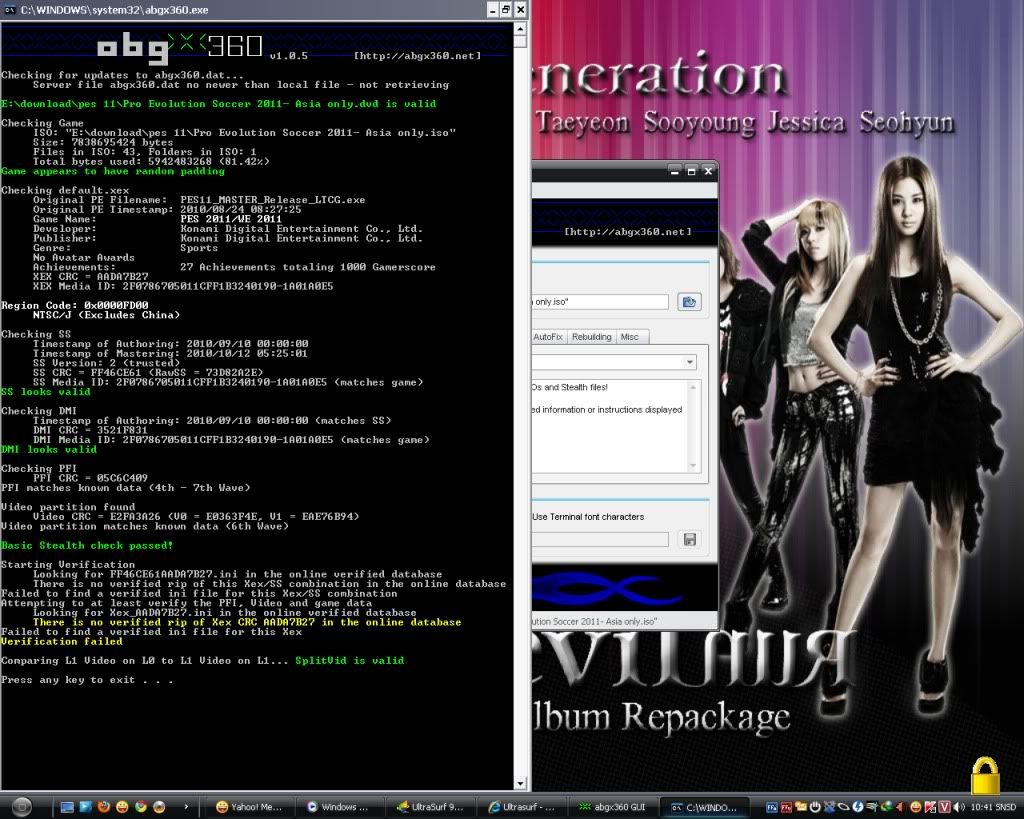Image resolution: width=1024 pixels, height=819 pixels.
Task: Switch to the Ultrasurf Internet Explorer taskbar button
Action: click(x=522, y=807)
